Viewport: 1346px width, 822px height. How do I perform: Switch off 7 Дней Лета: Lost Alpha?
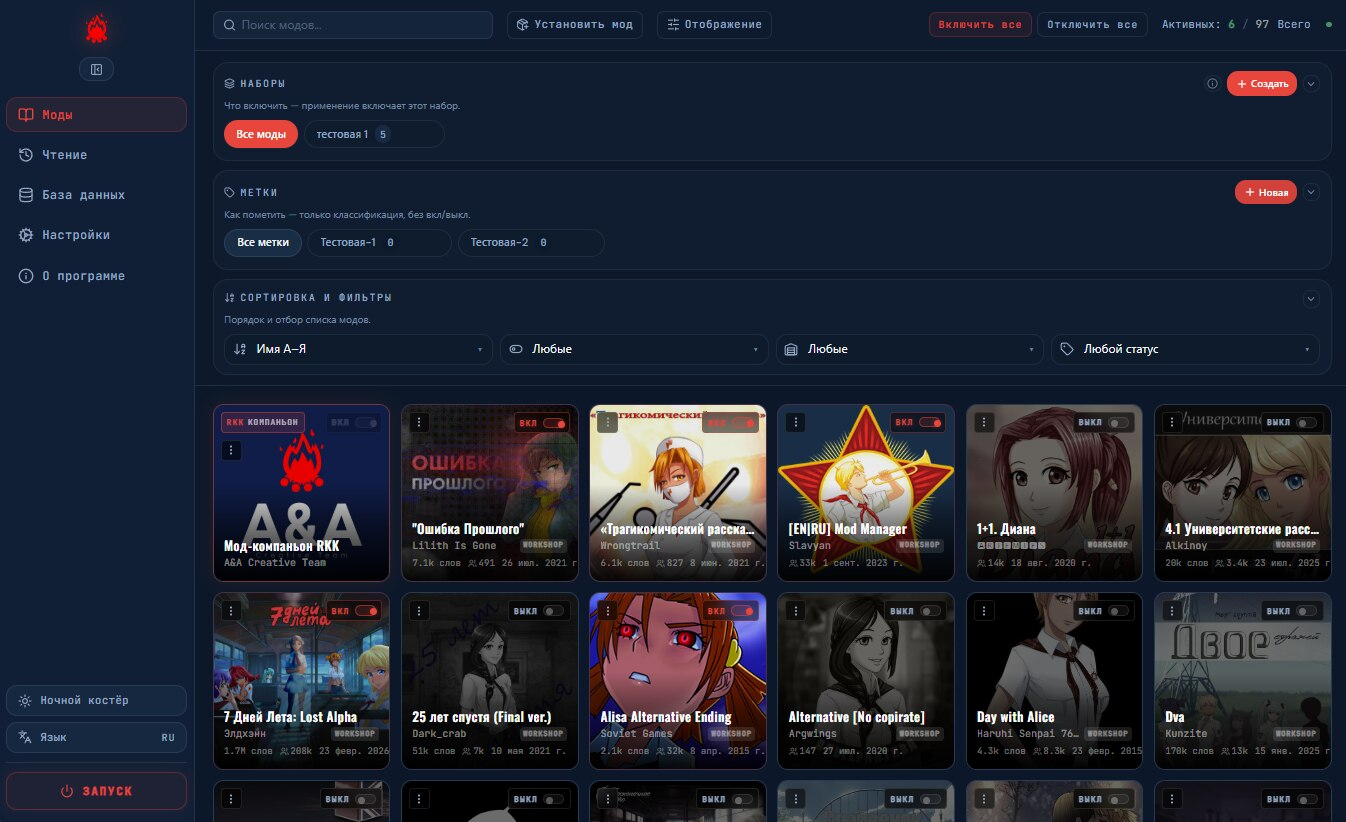[367, 611]
